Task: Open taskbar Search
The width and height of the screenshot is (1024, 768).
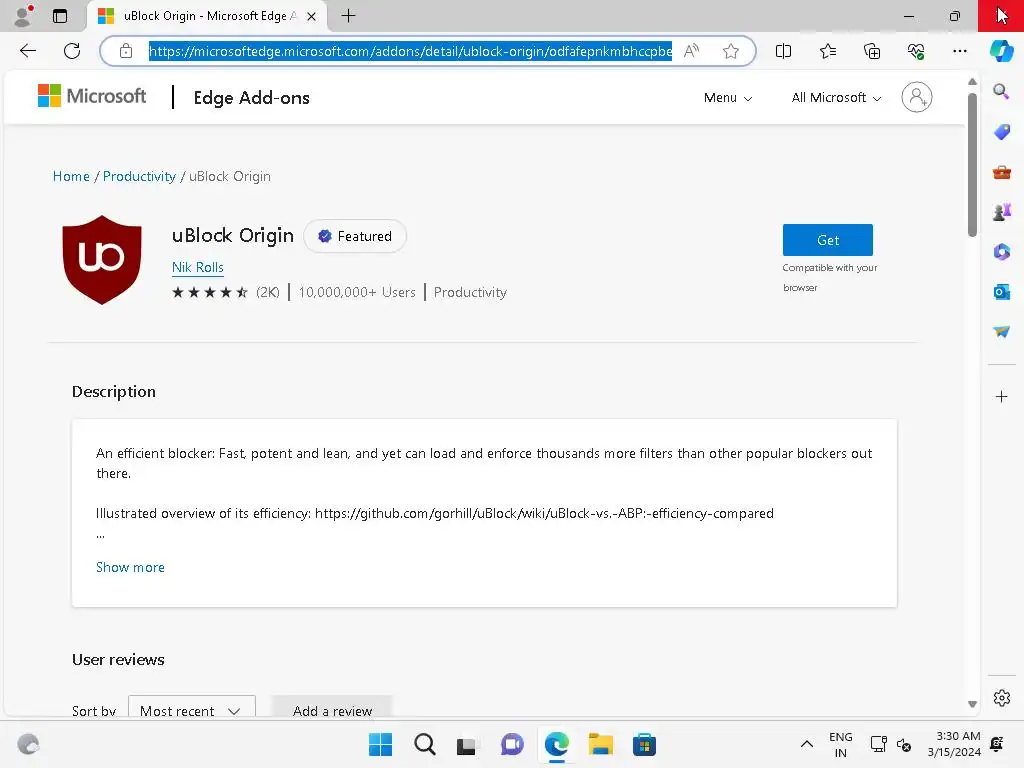Action: click(x=424, y=744)
